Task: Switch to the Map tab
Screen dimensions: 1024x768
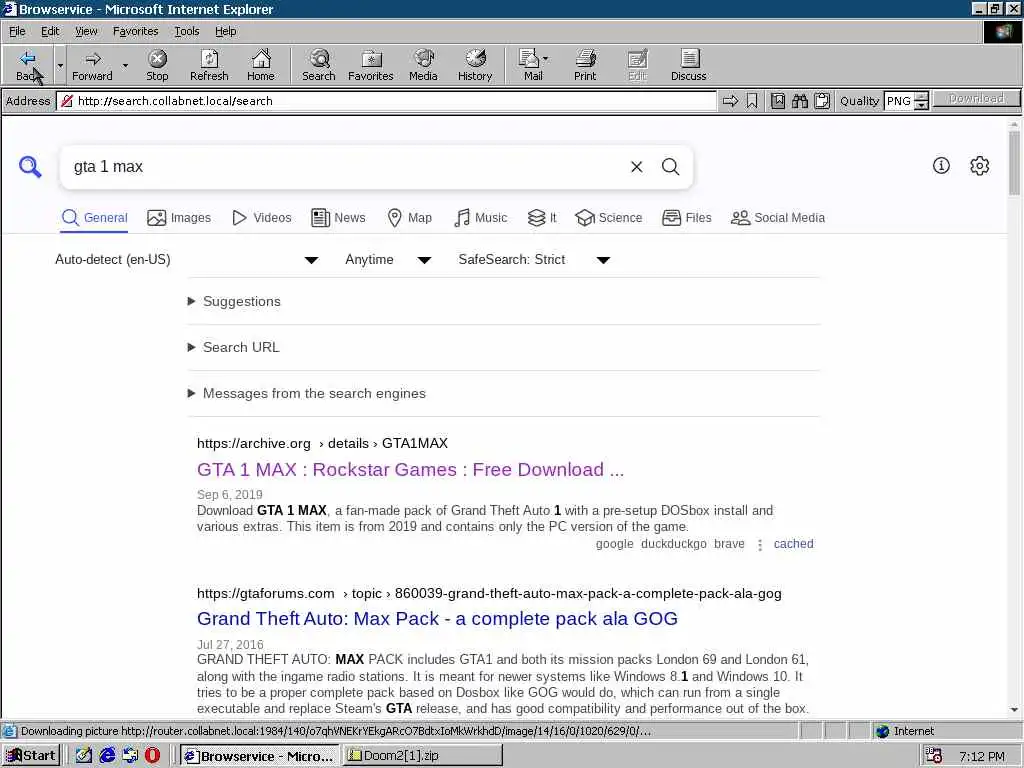Action: [x=409, y=217]
